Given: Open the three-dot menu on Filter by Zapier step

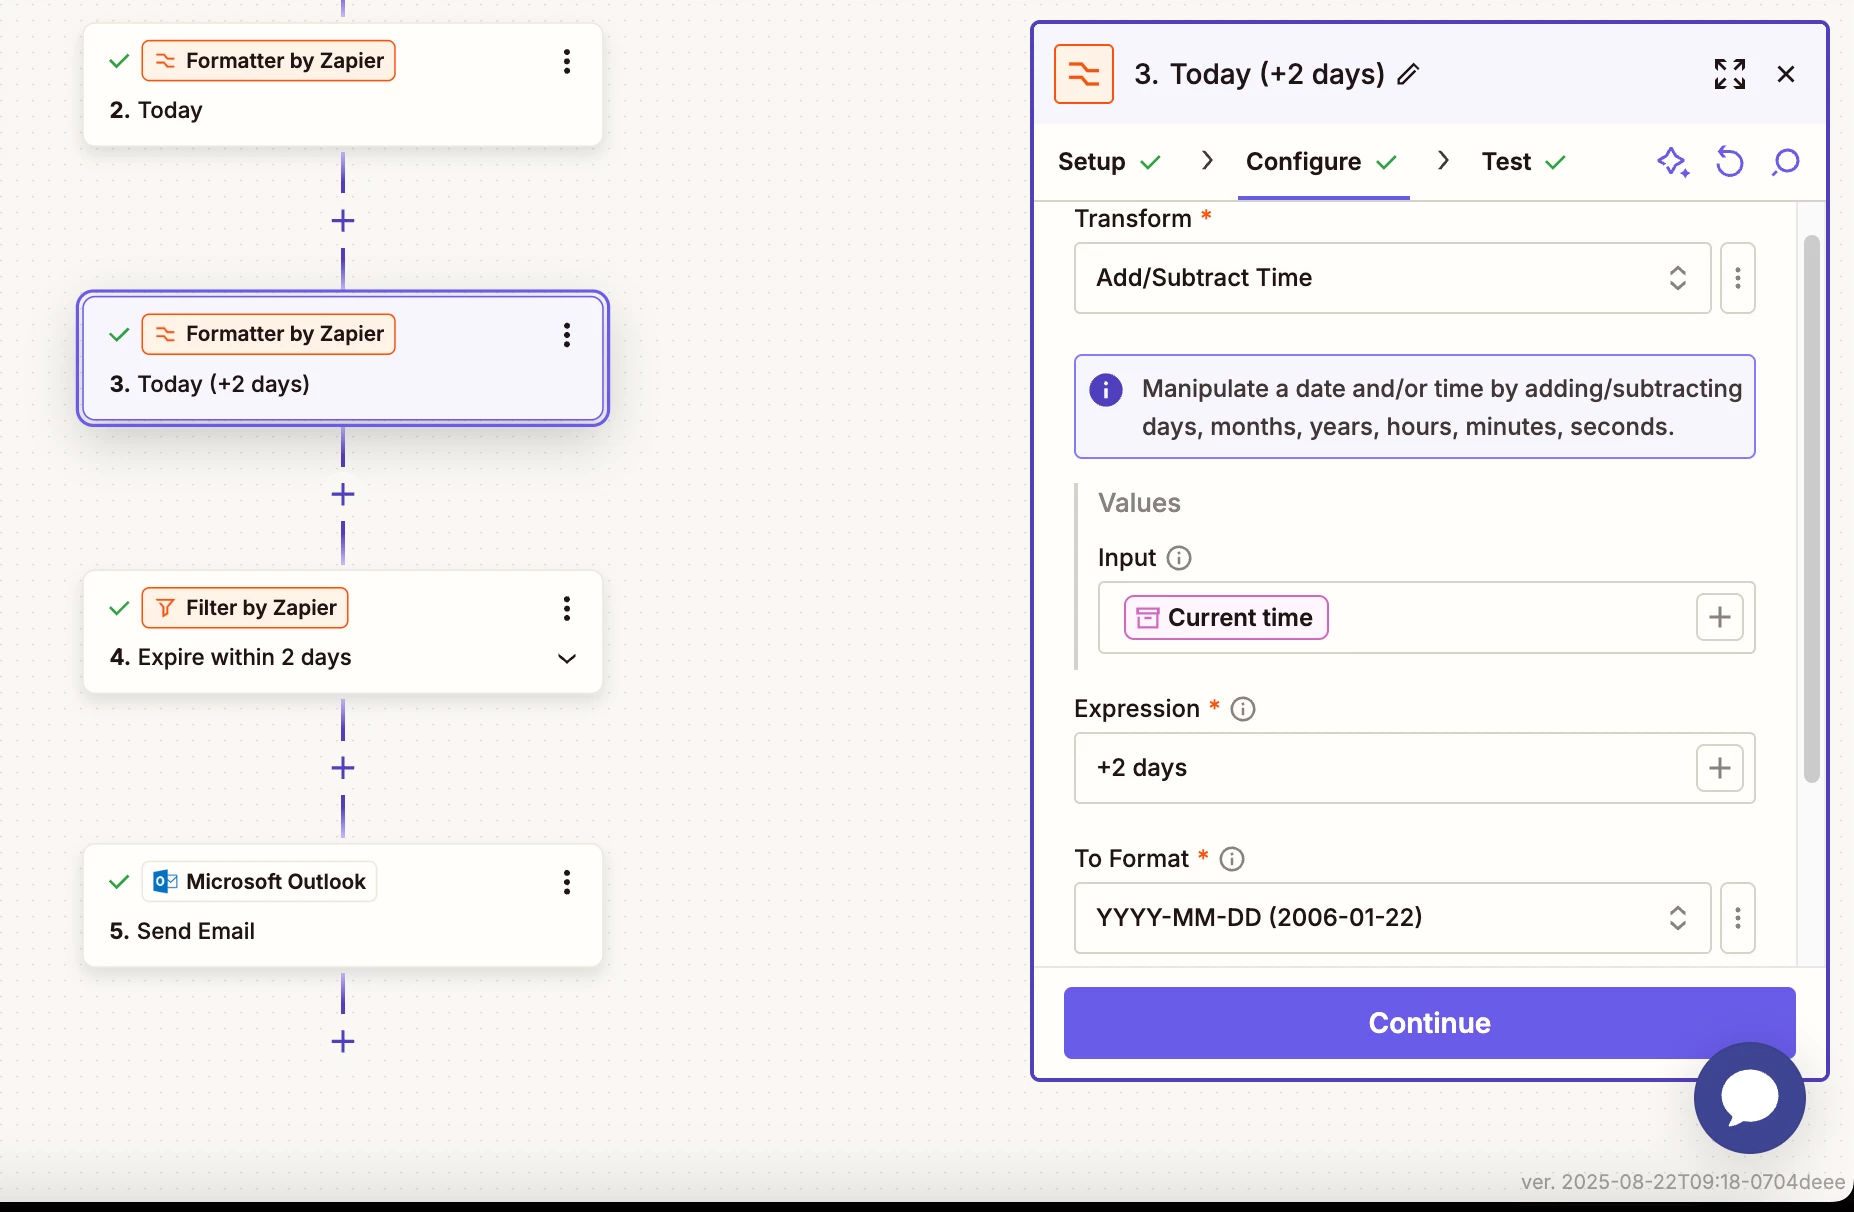Looking at the screenshot, I should tap(567, 608).
